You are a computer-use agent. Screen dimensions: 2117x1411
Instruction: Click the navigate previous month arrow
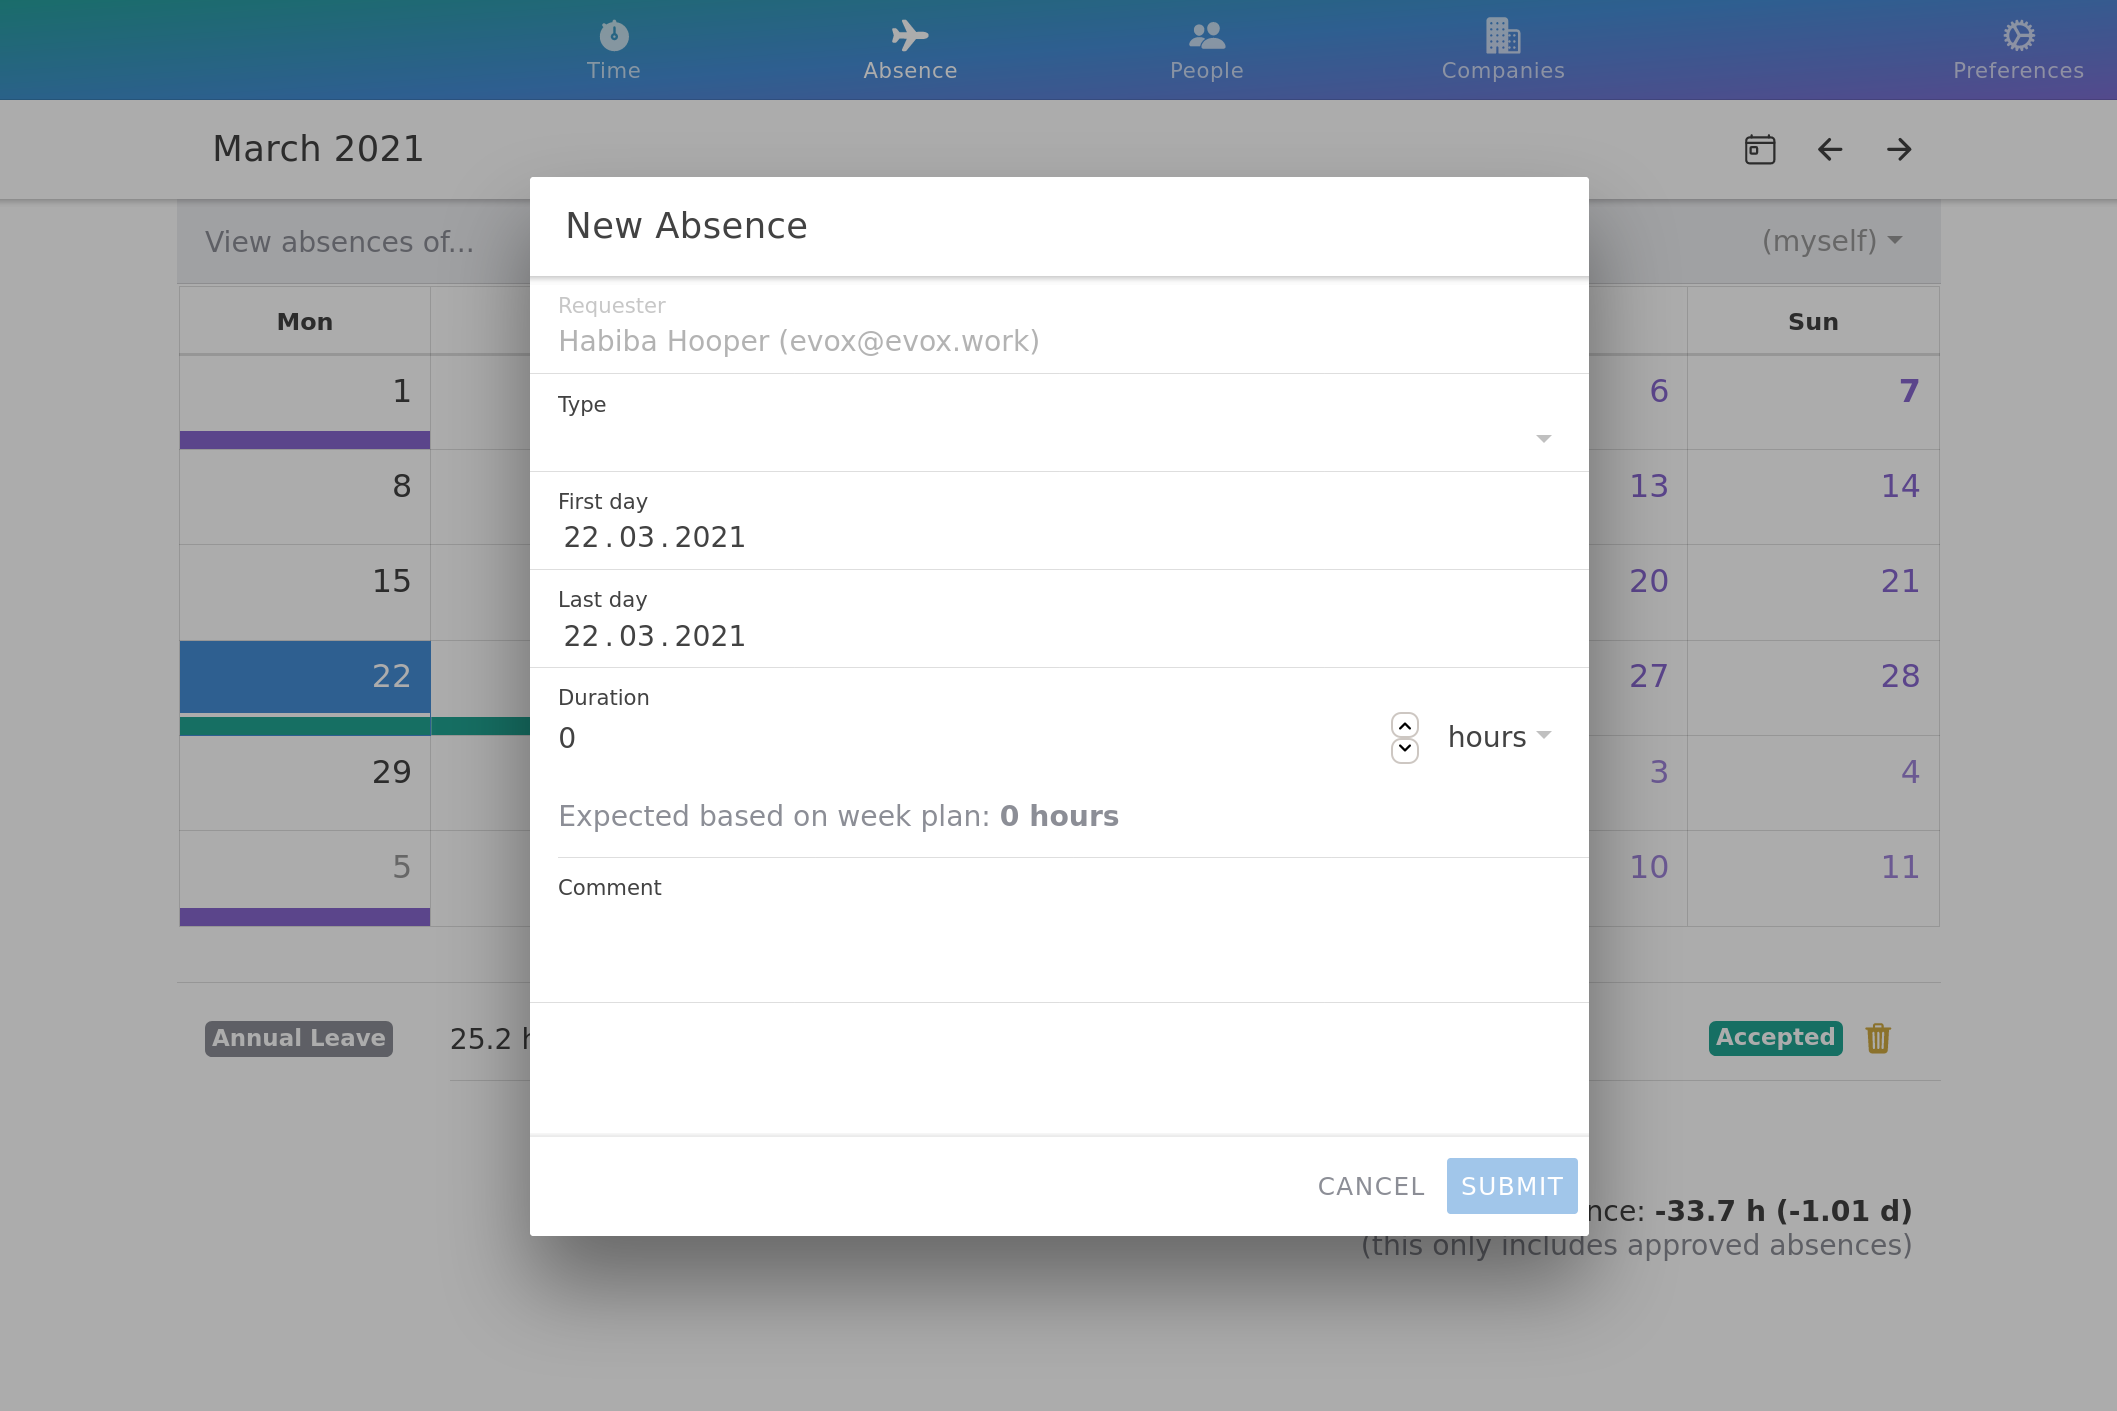[1831, 148]
